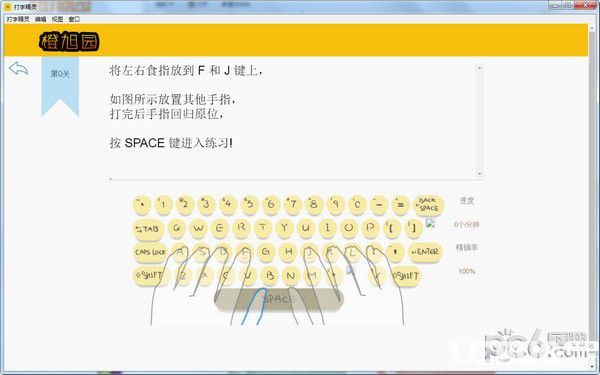Tap the I key
Screen dimensions: 600x375
[327, 228]
